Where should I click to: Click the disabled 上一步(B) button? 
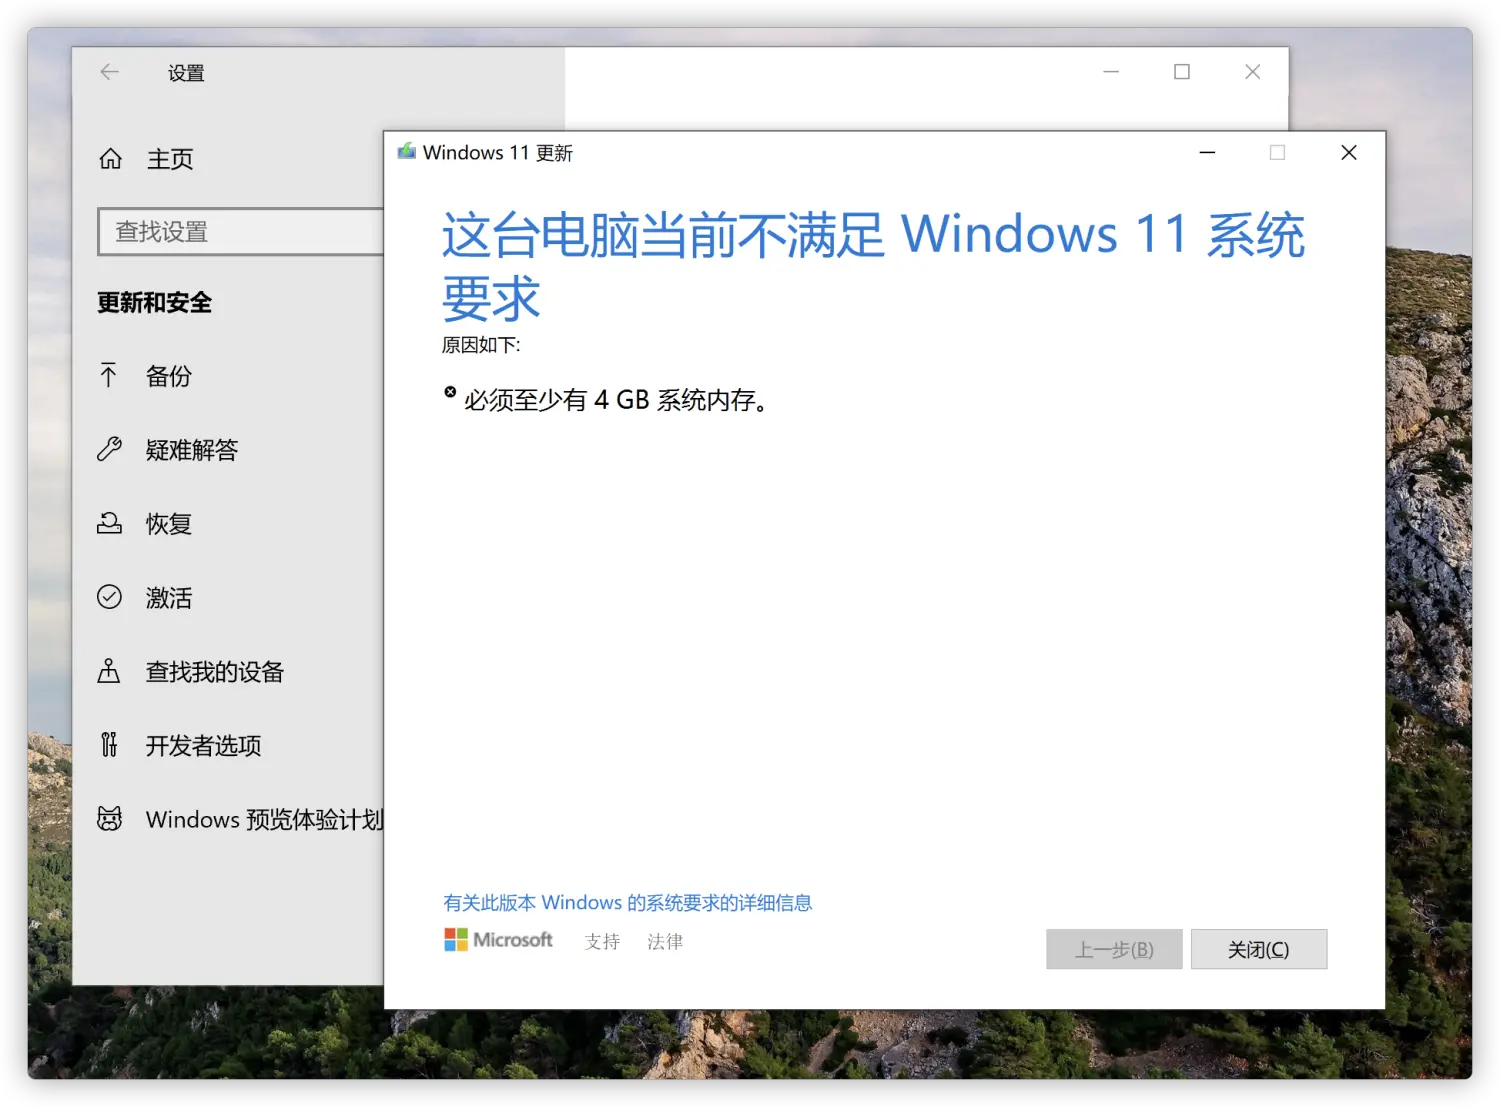1114,949
